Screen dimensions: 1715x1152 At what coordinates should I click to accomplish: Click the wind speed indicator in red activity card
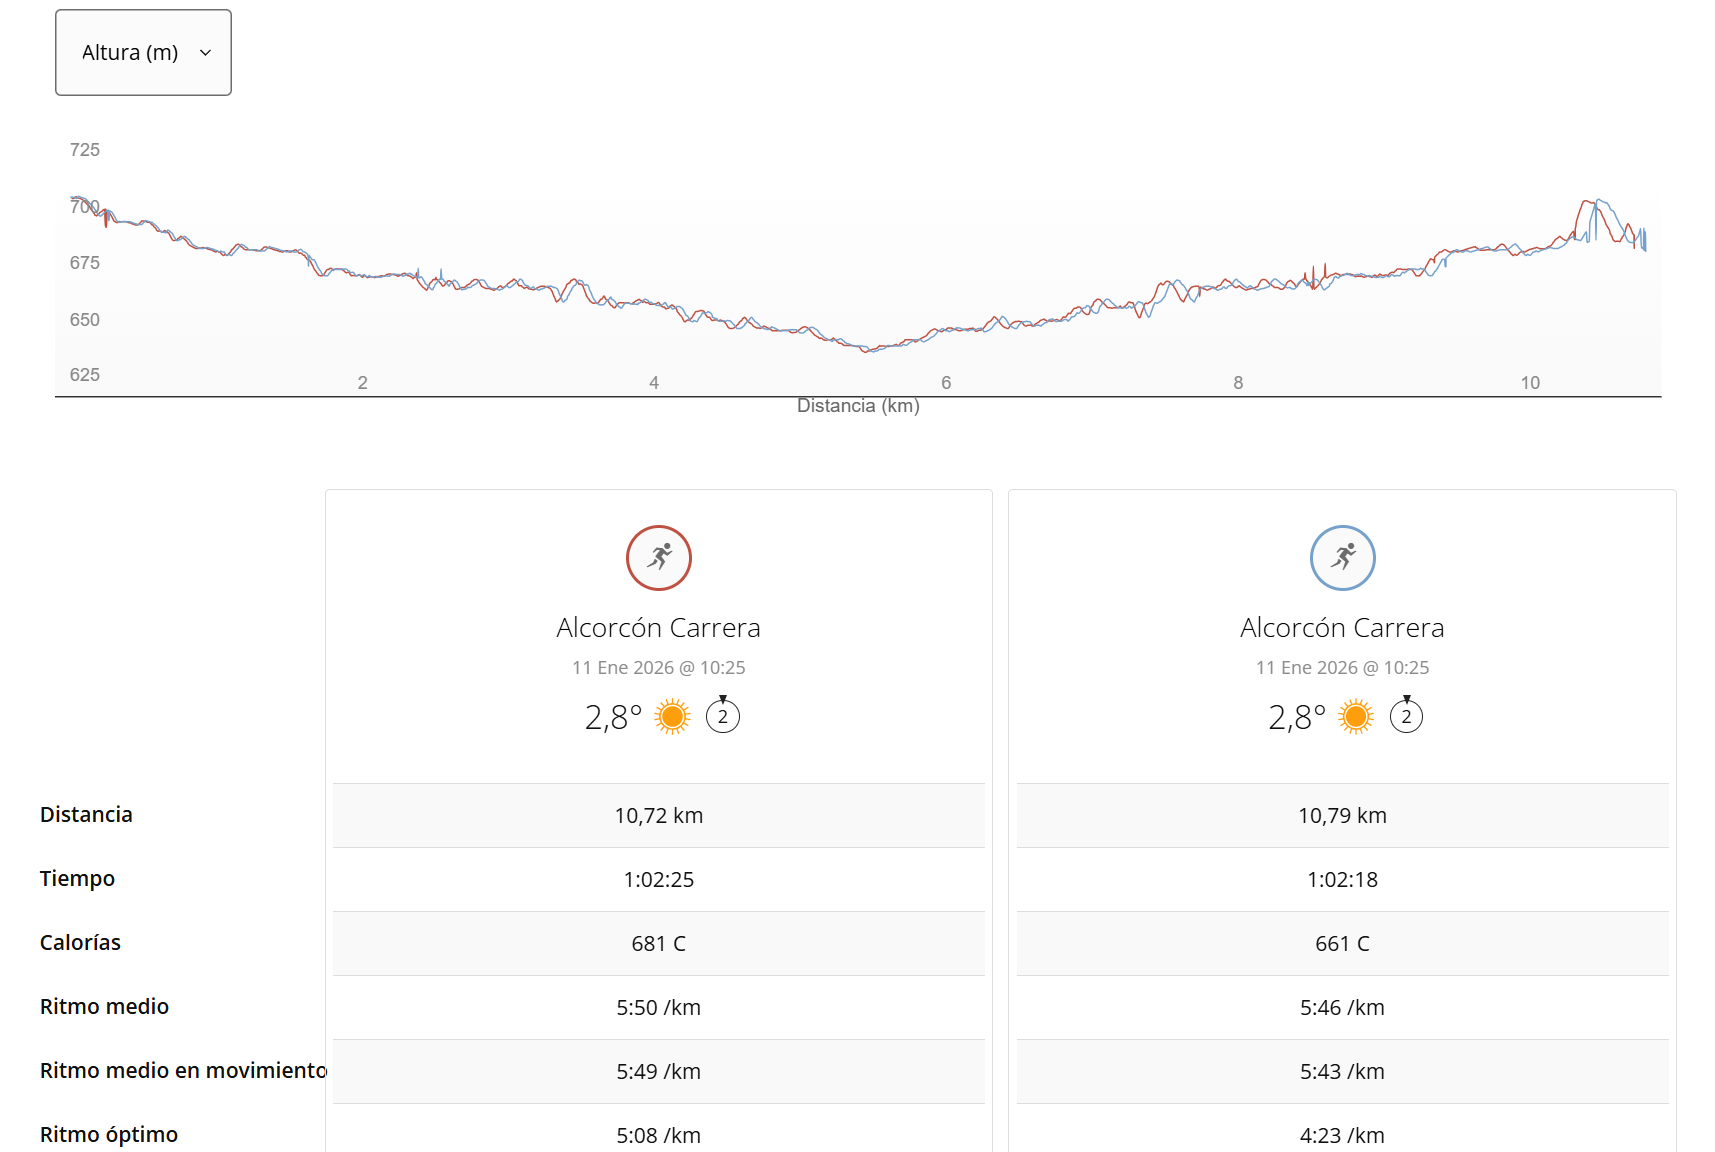[723, 716]
